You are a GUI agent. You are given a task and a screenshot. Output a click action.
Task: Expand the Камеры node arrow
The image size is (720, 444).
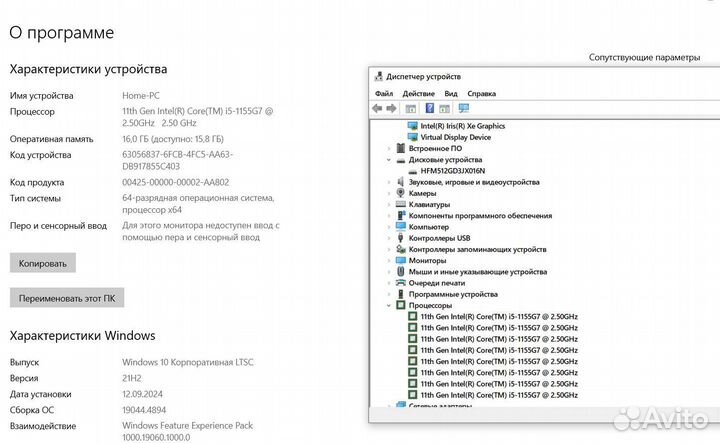[x=389, y=193]
